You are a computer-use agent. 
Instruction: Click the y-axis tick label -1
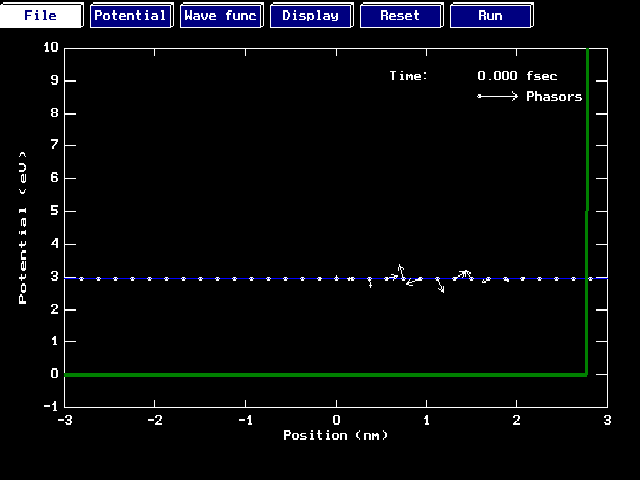click(x=51, y=407)
